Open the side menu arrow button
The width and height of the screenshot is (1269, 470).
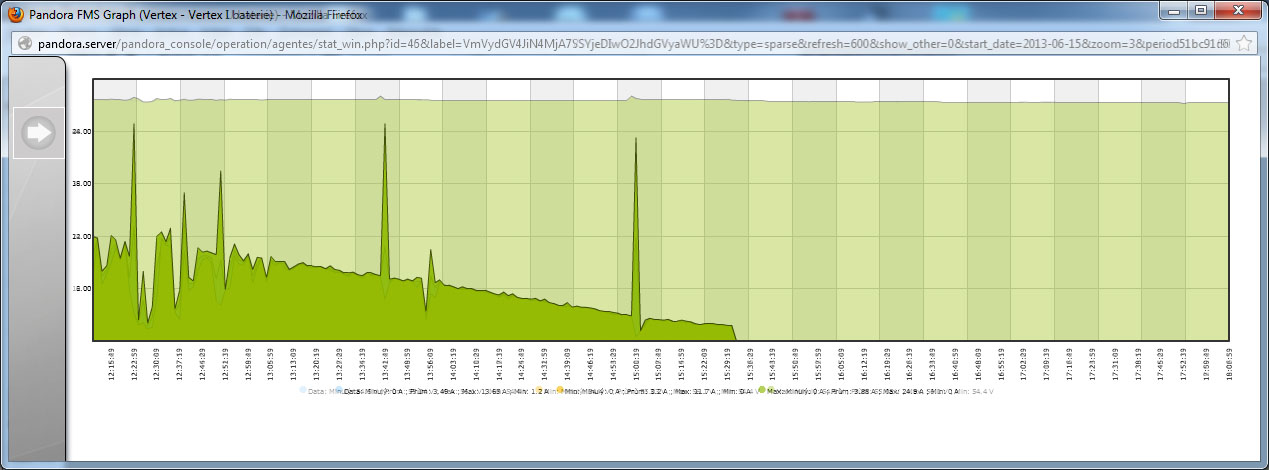click(x=39, y=133)
